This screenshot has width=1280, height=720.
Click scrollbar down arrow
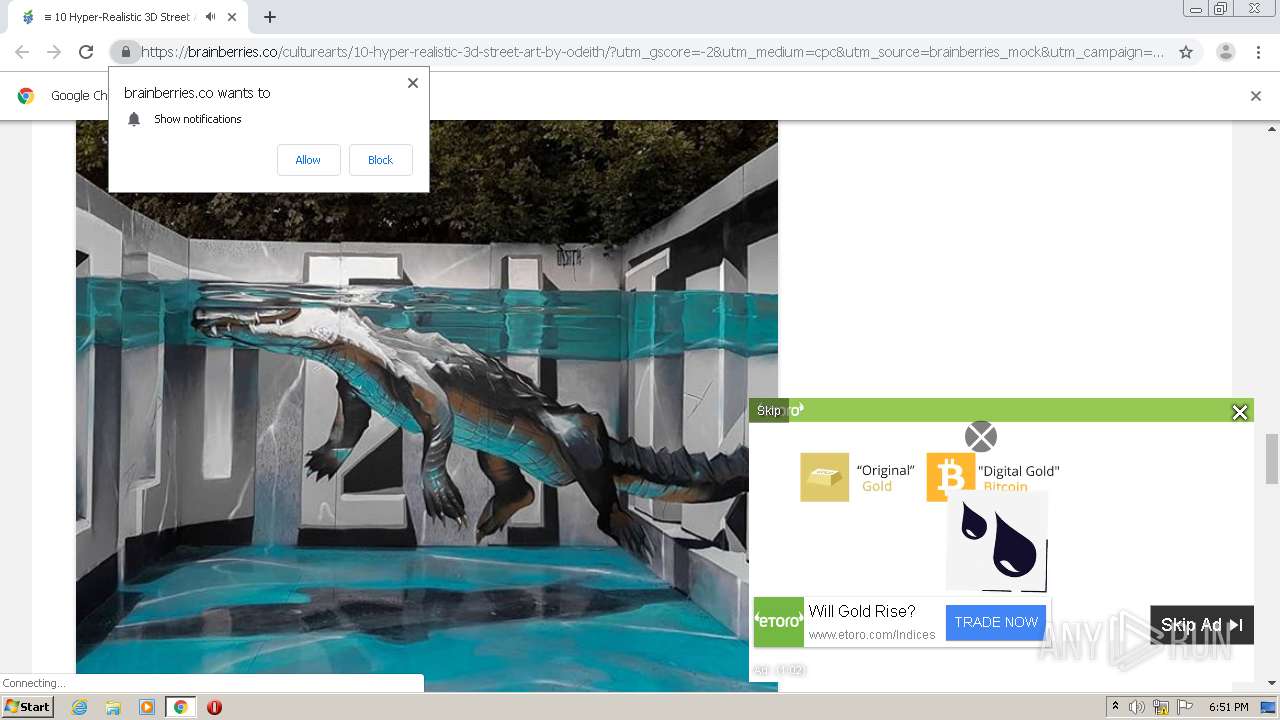(1272, 683)
